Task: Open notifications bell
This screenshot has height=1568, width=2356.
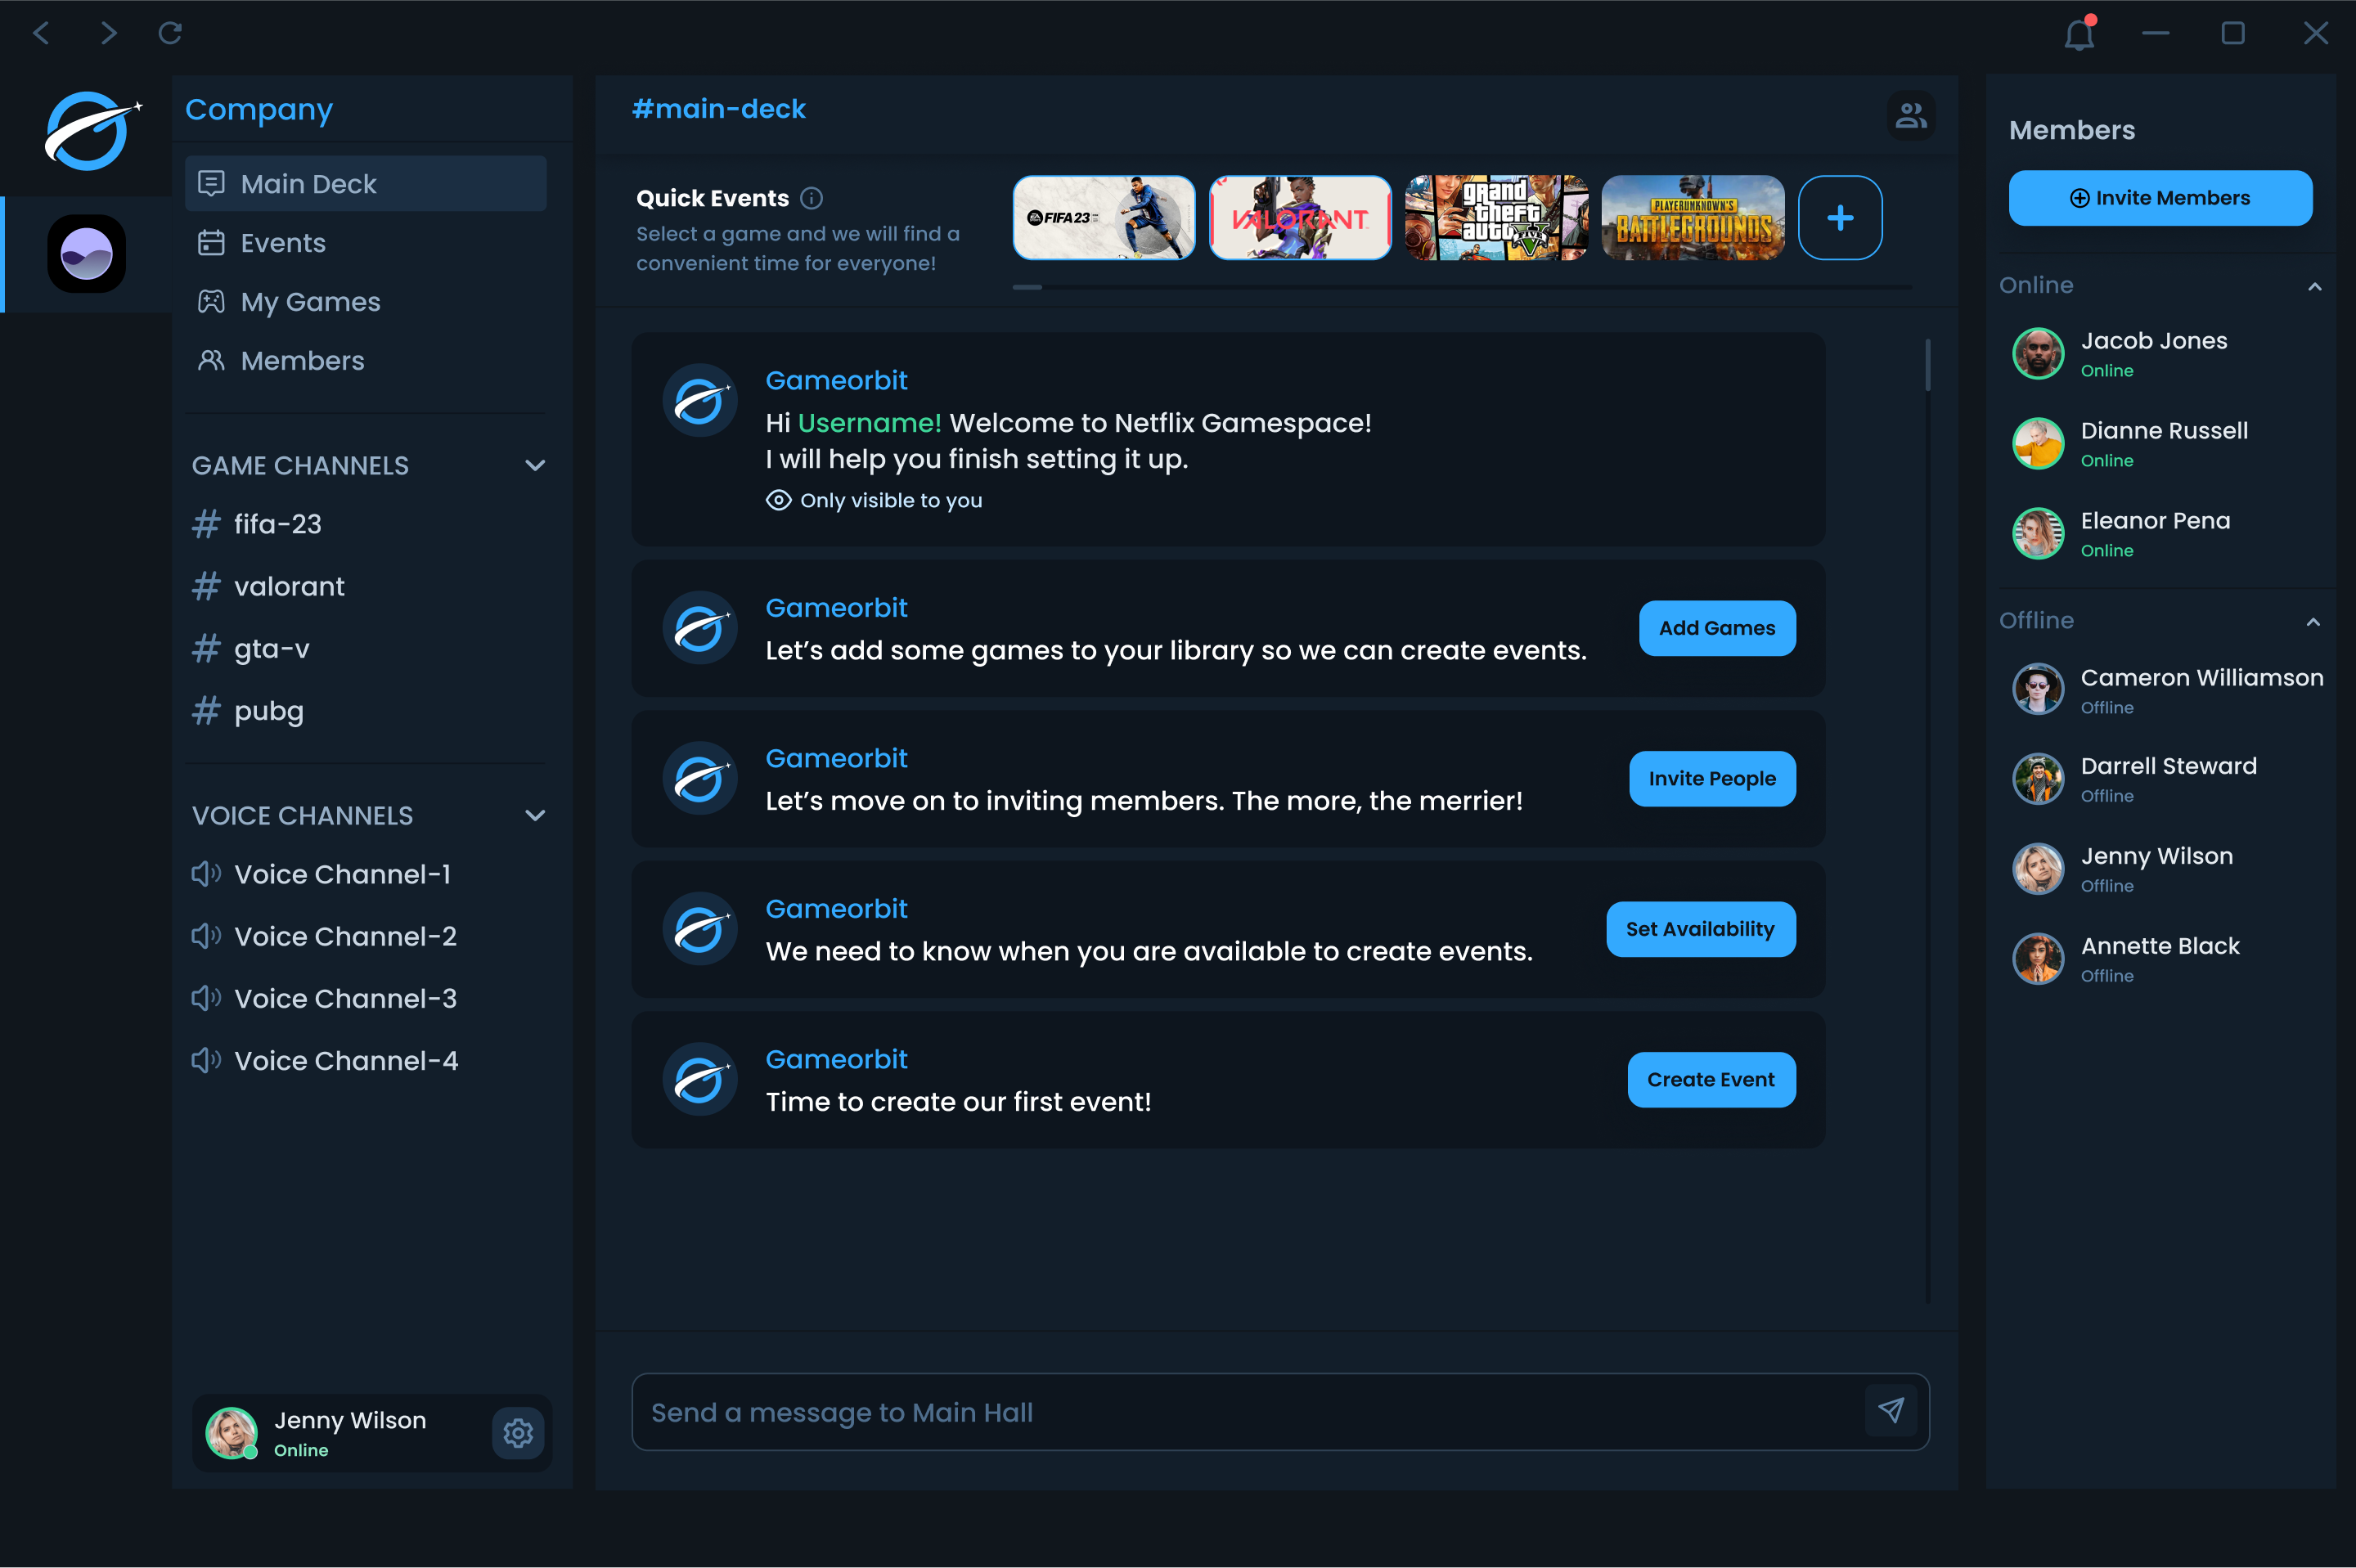Action: 2079,33
